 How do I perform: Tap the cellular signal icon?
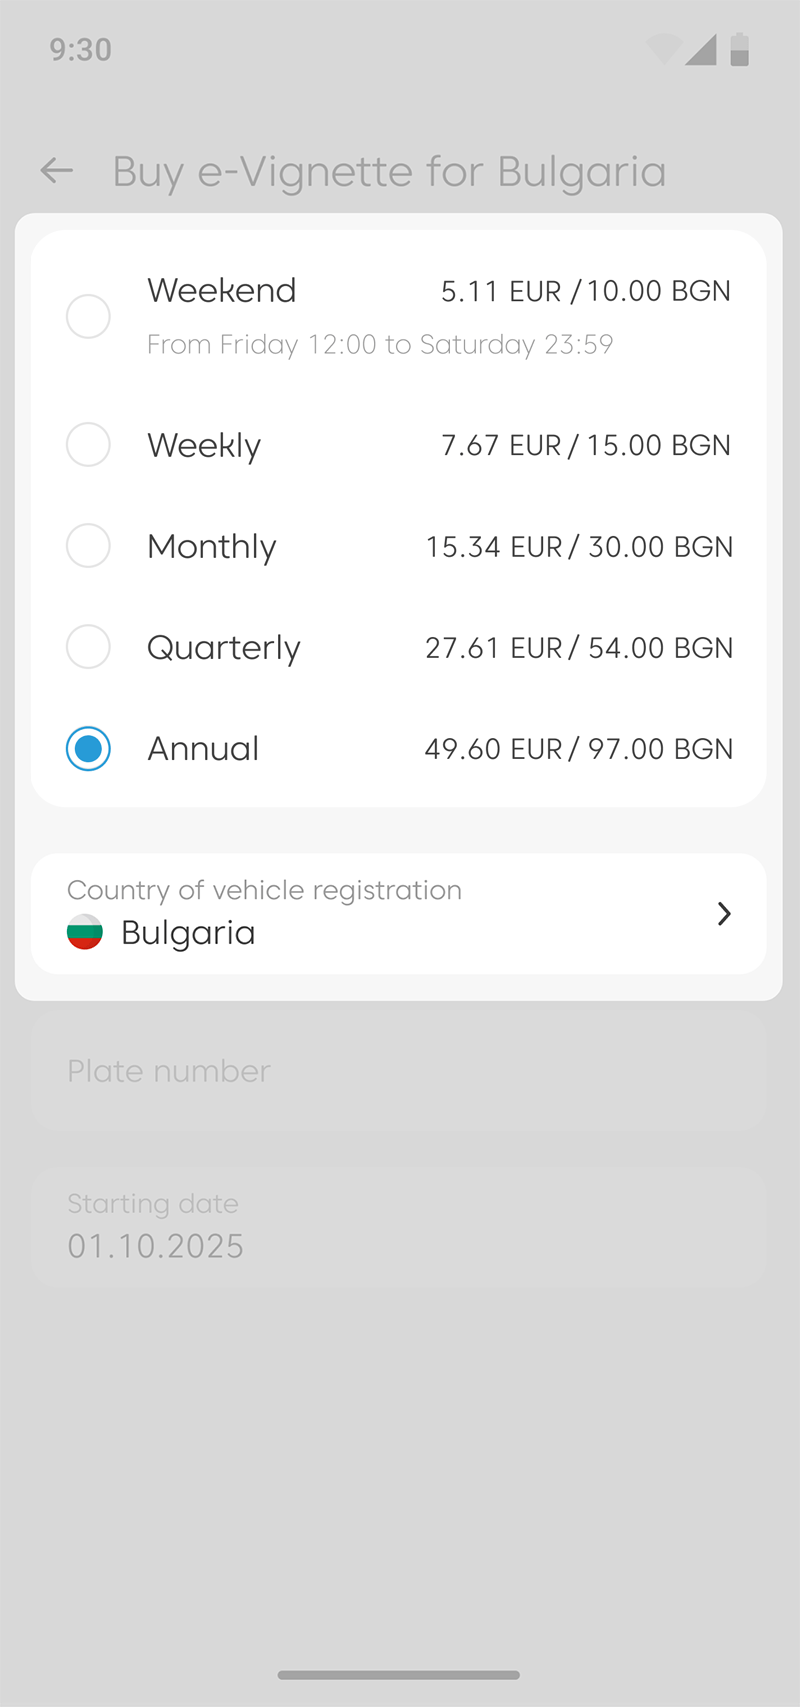701,49
